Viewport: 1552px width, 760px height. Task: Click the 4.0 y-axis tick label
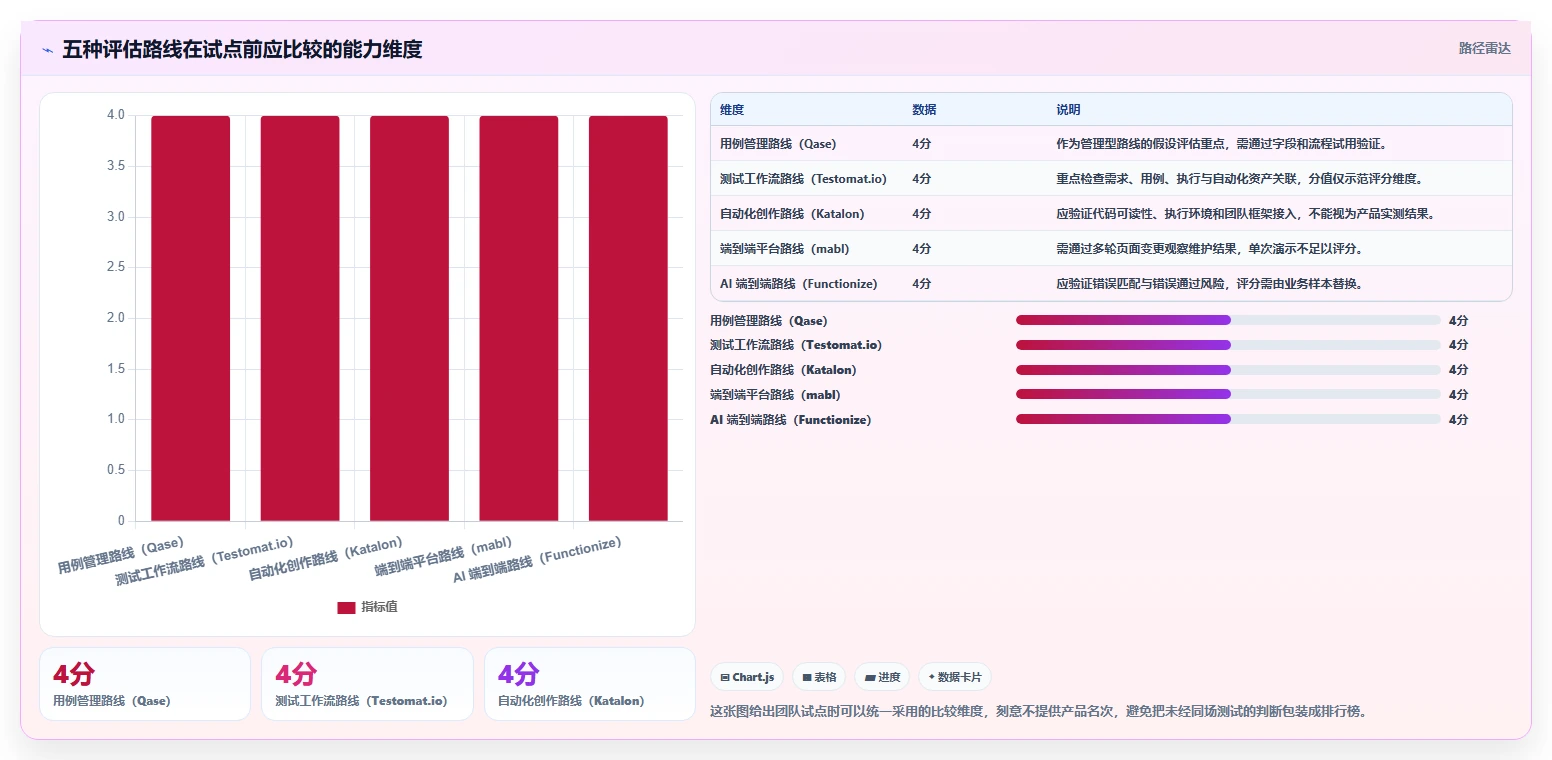point(116,115)
